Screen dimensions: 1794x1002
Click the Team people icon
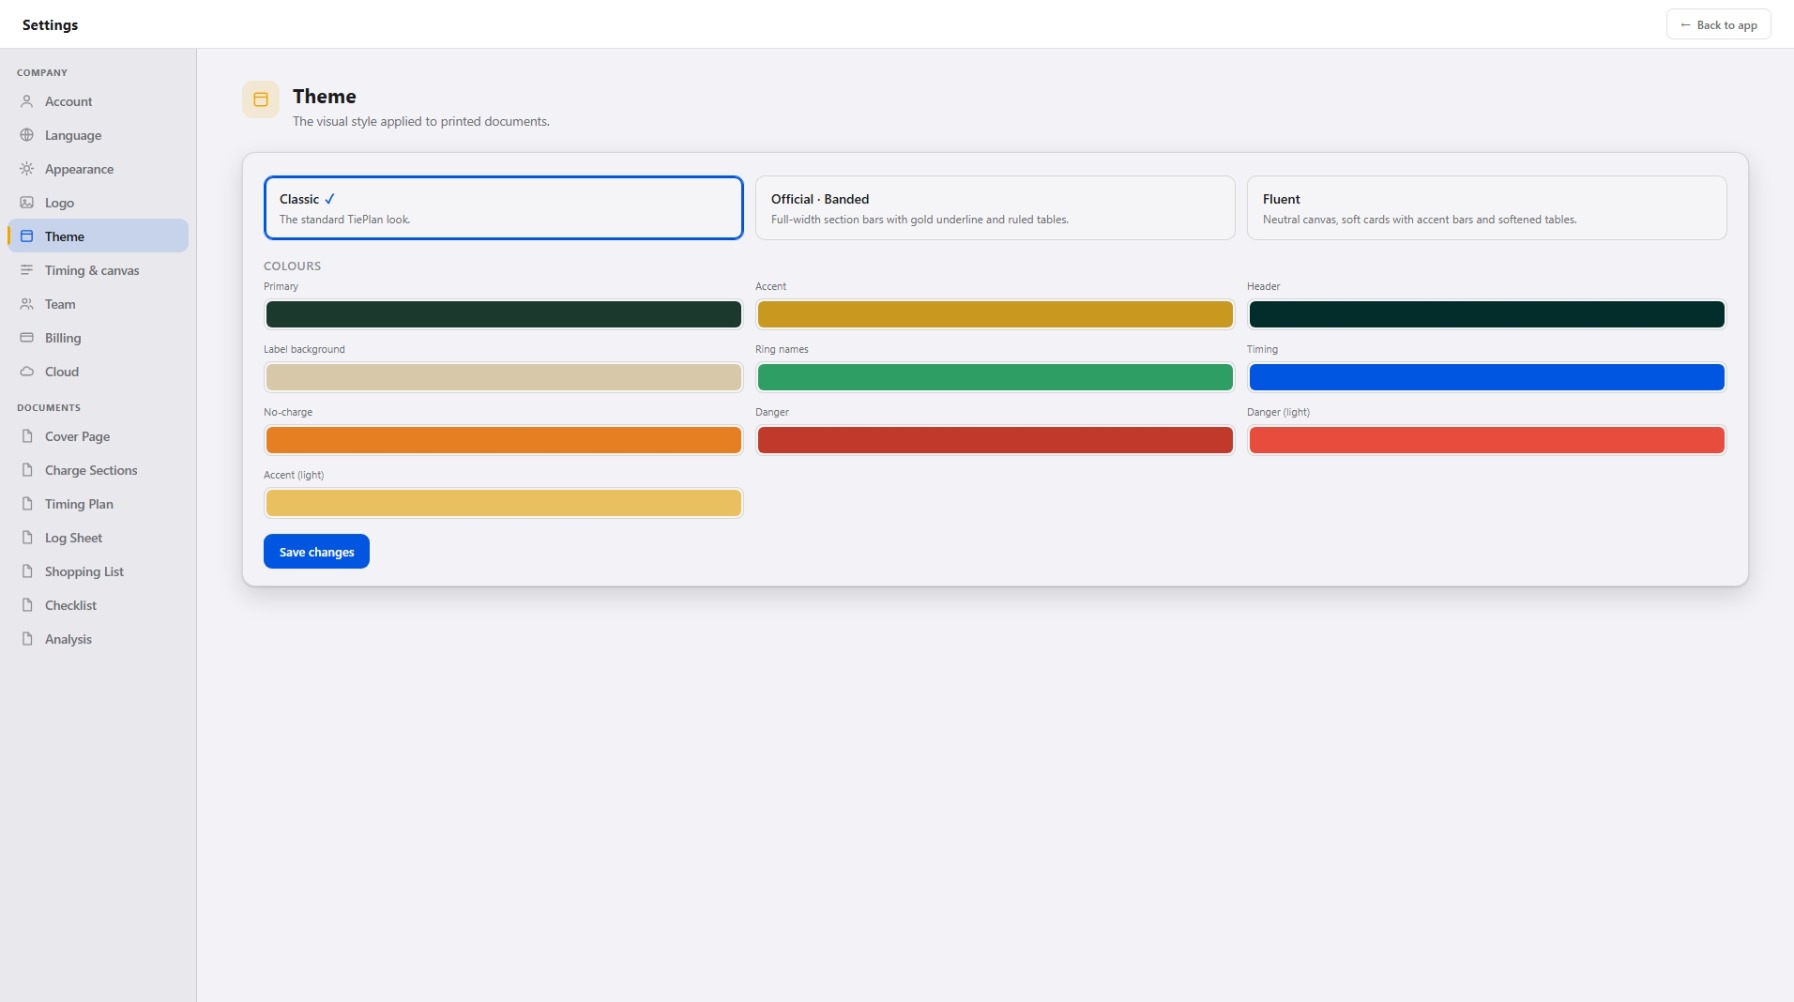click(27, 304)
